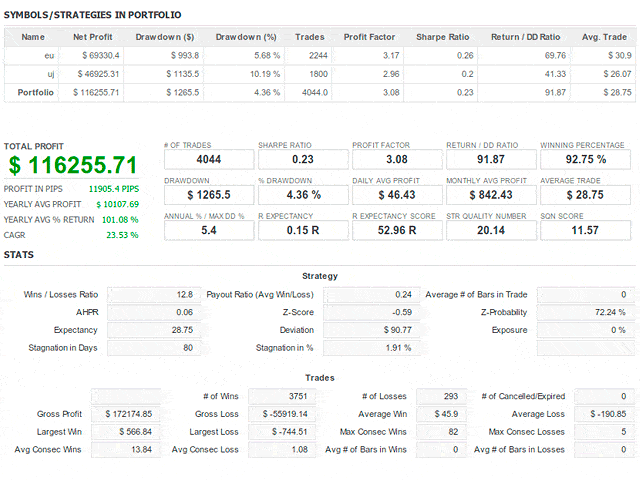Click the Max Consec Wins field 82
The height and width of the screenshot is (480, 640).
[441, 432]
